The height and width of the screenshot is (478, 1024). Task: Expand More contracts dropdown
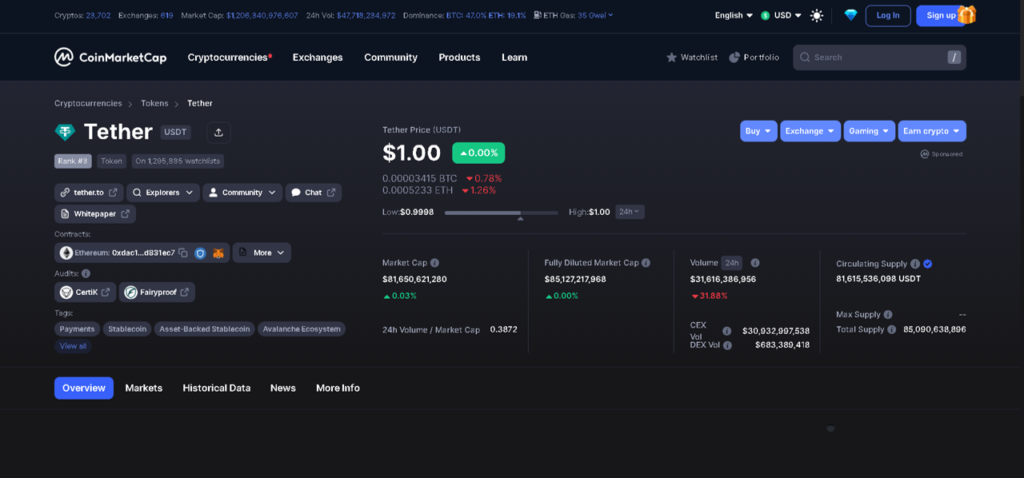coord(262,253)
